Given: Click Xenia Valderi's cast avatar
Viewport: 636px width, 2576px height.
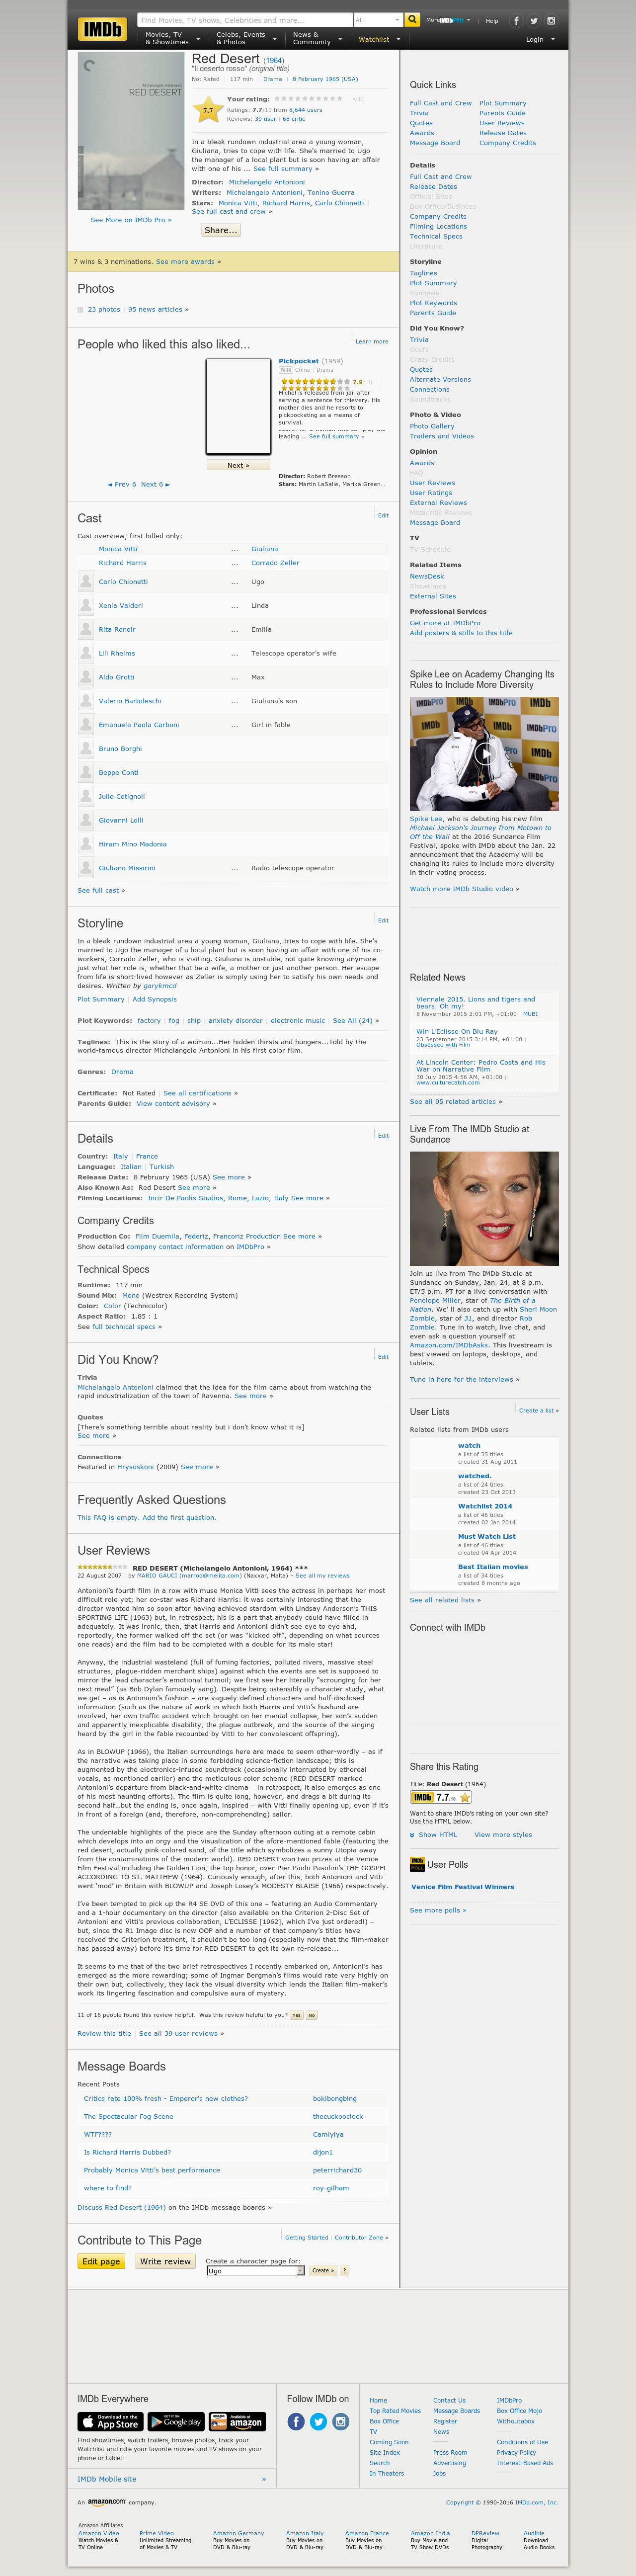Looking at the screenshot, I should tap(86, 605).
